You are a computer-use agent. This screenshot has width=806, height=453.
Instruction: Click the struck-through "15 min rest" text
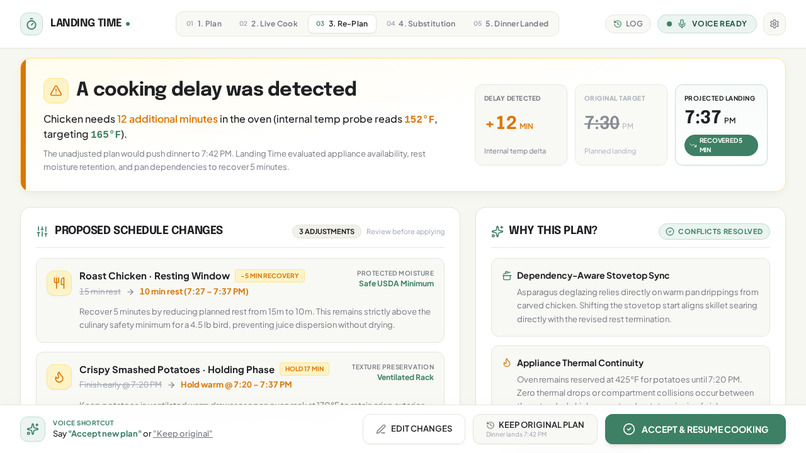(100, 292)
